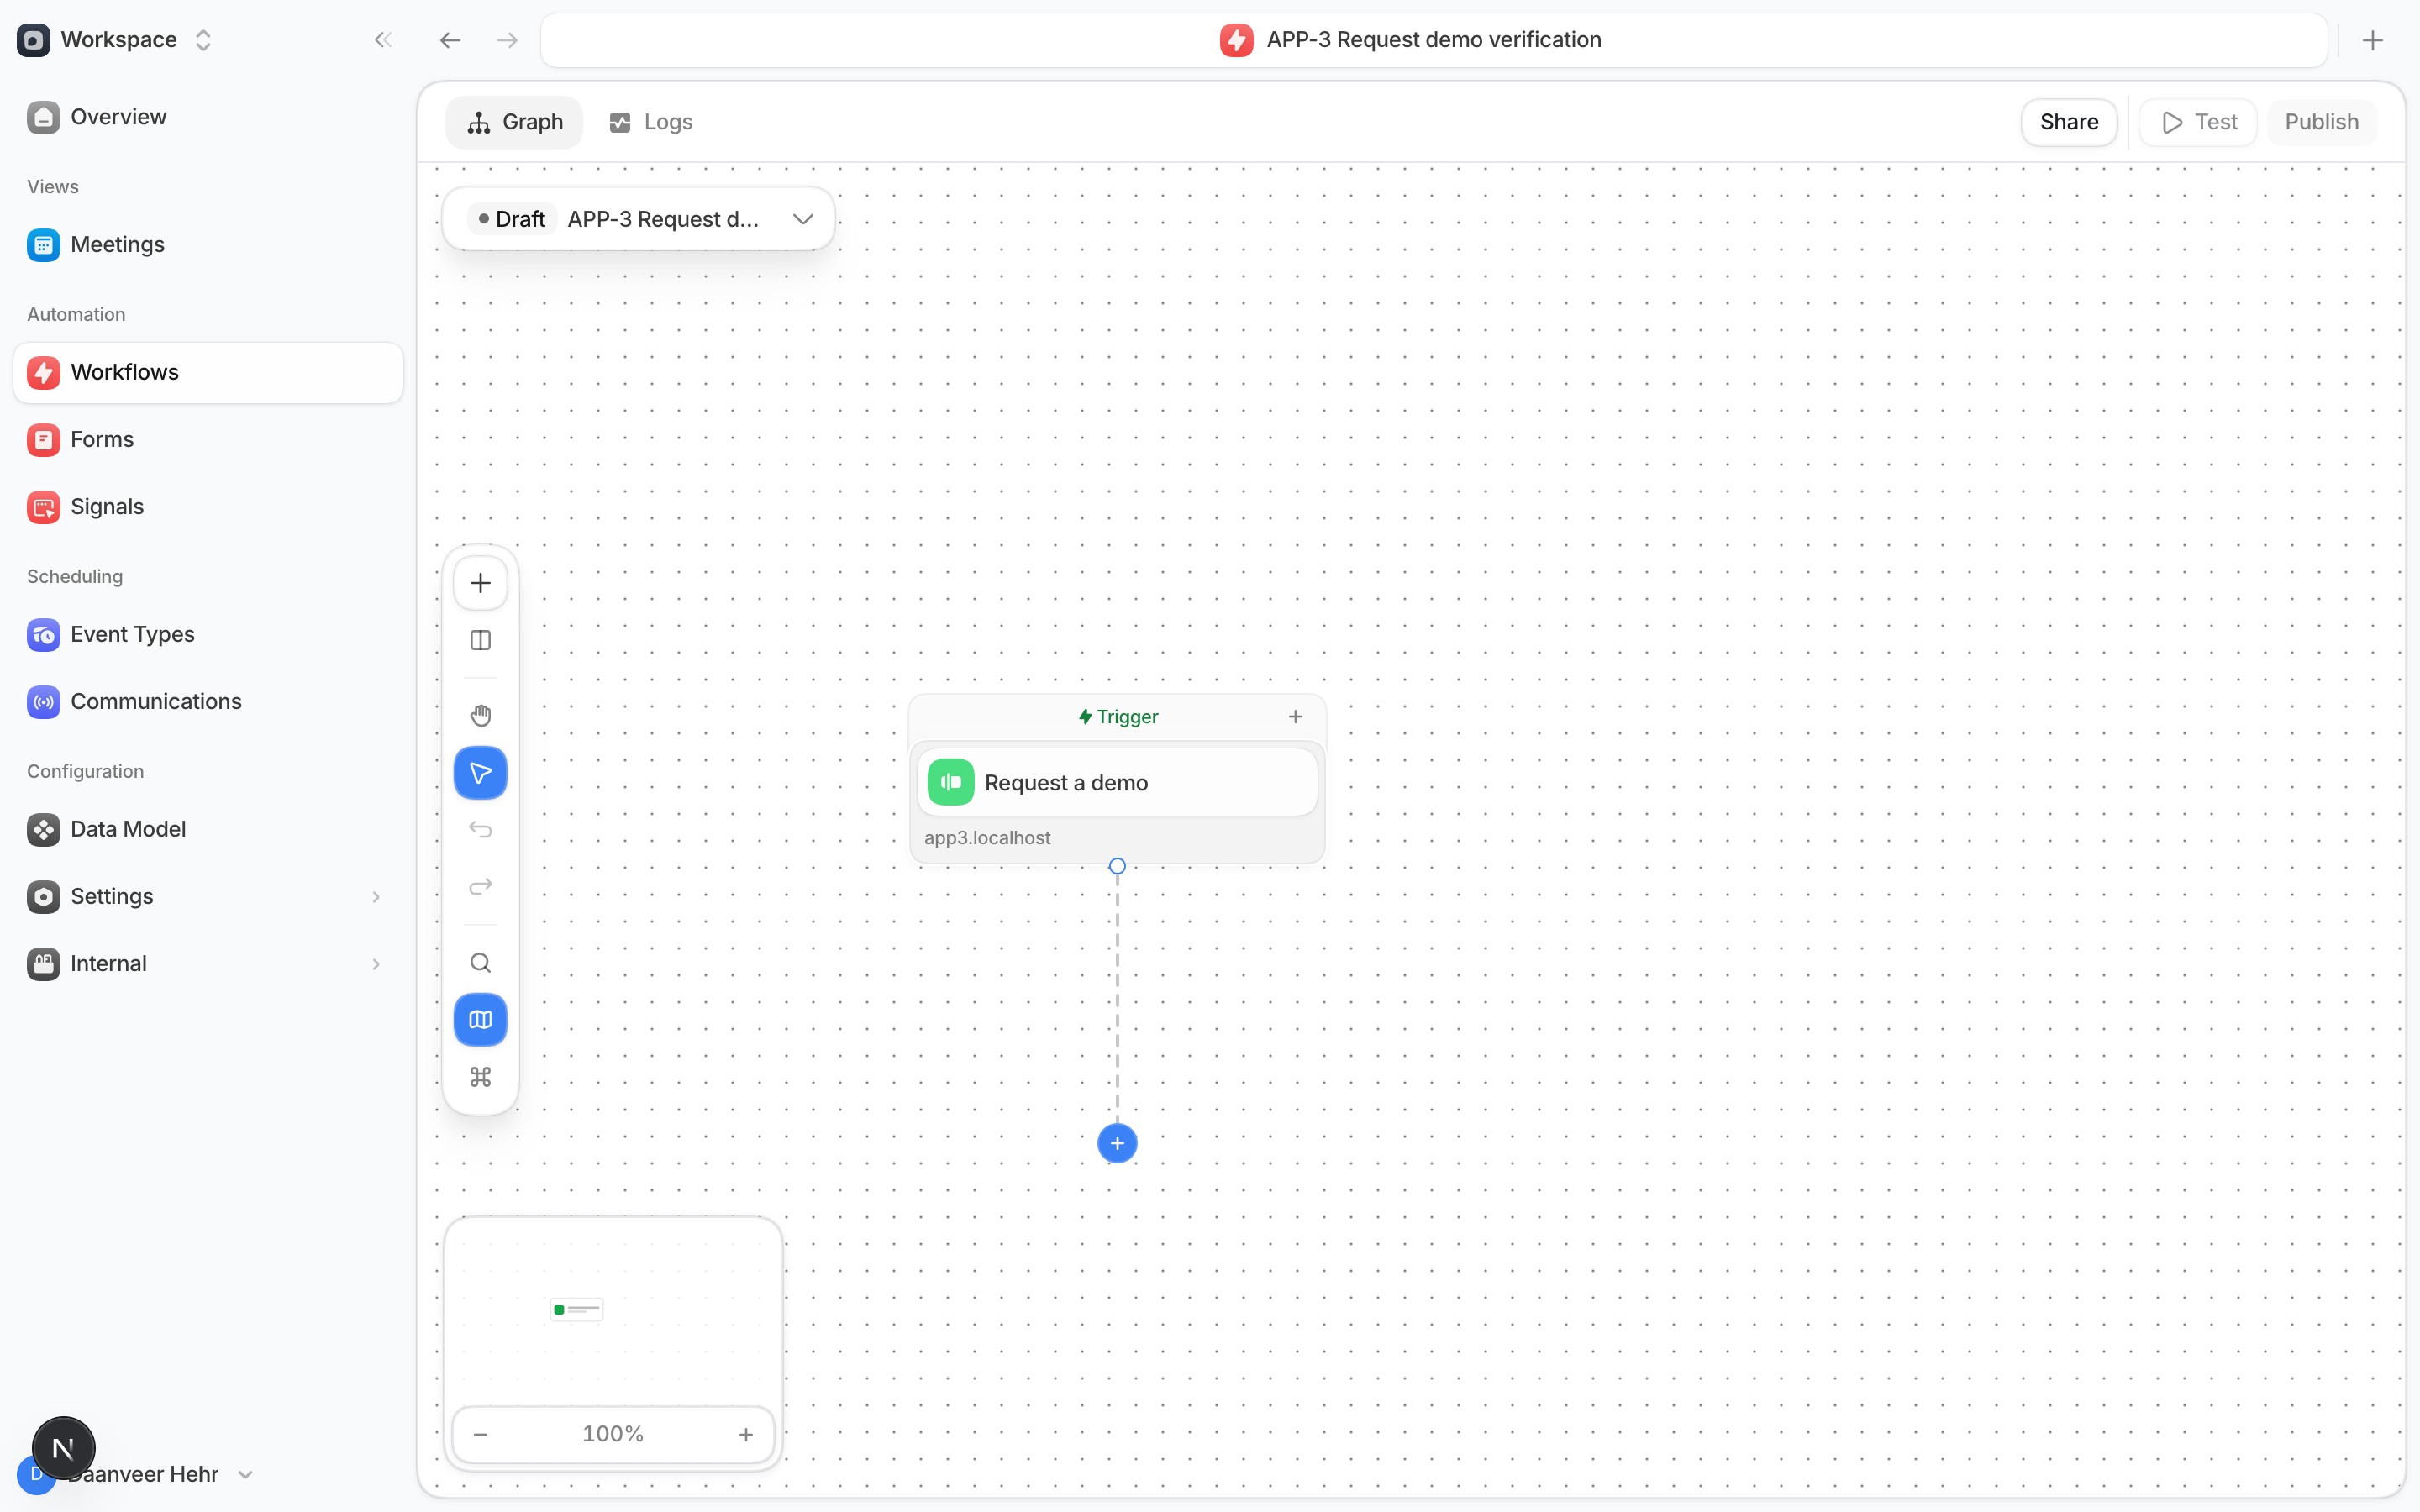This screenshot has width=2420, height=1512.
Task: Go back with the left arrow
Action: click(450, 40)
